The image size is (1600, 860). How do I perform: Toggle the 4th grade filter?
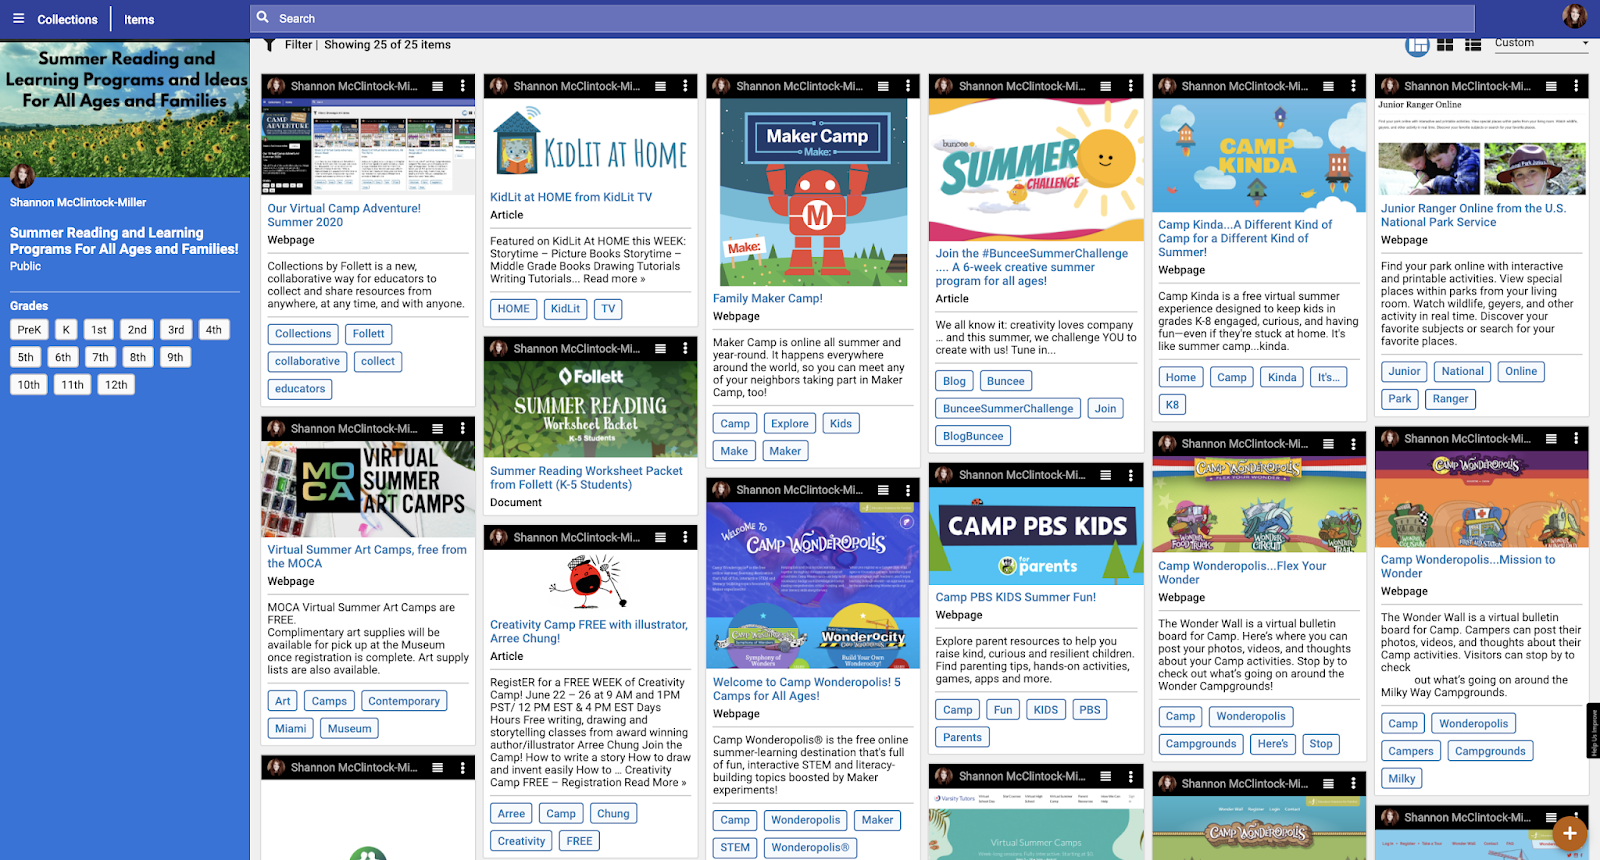pos(214,330)
